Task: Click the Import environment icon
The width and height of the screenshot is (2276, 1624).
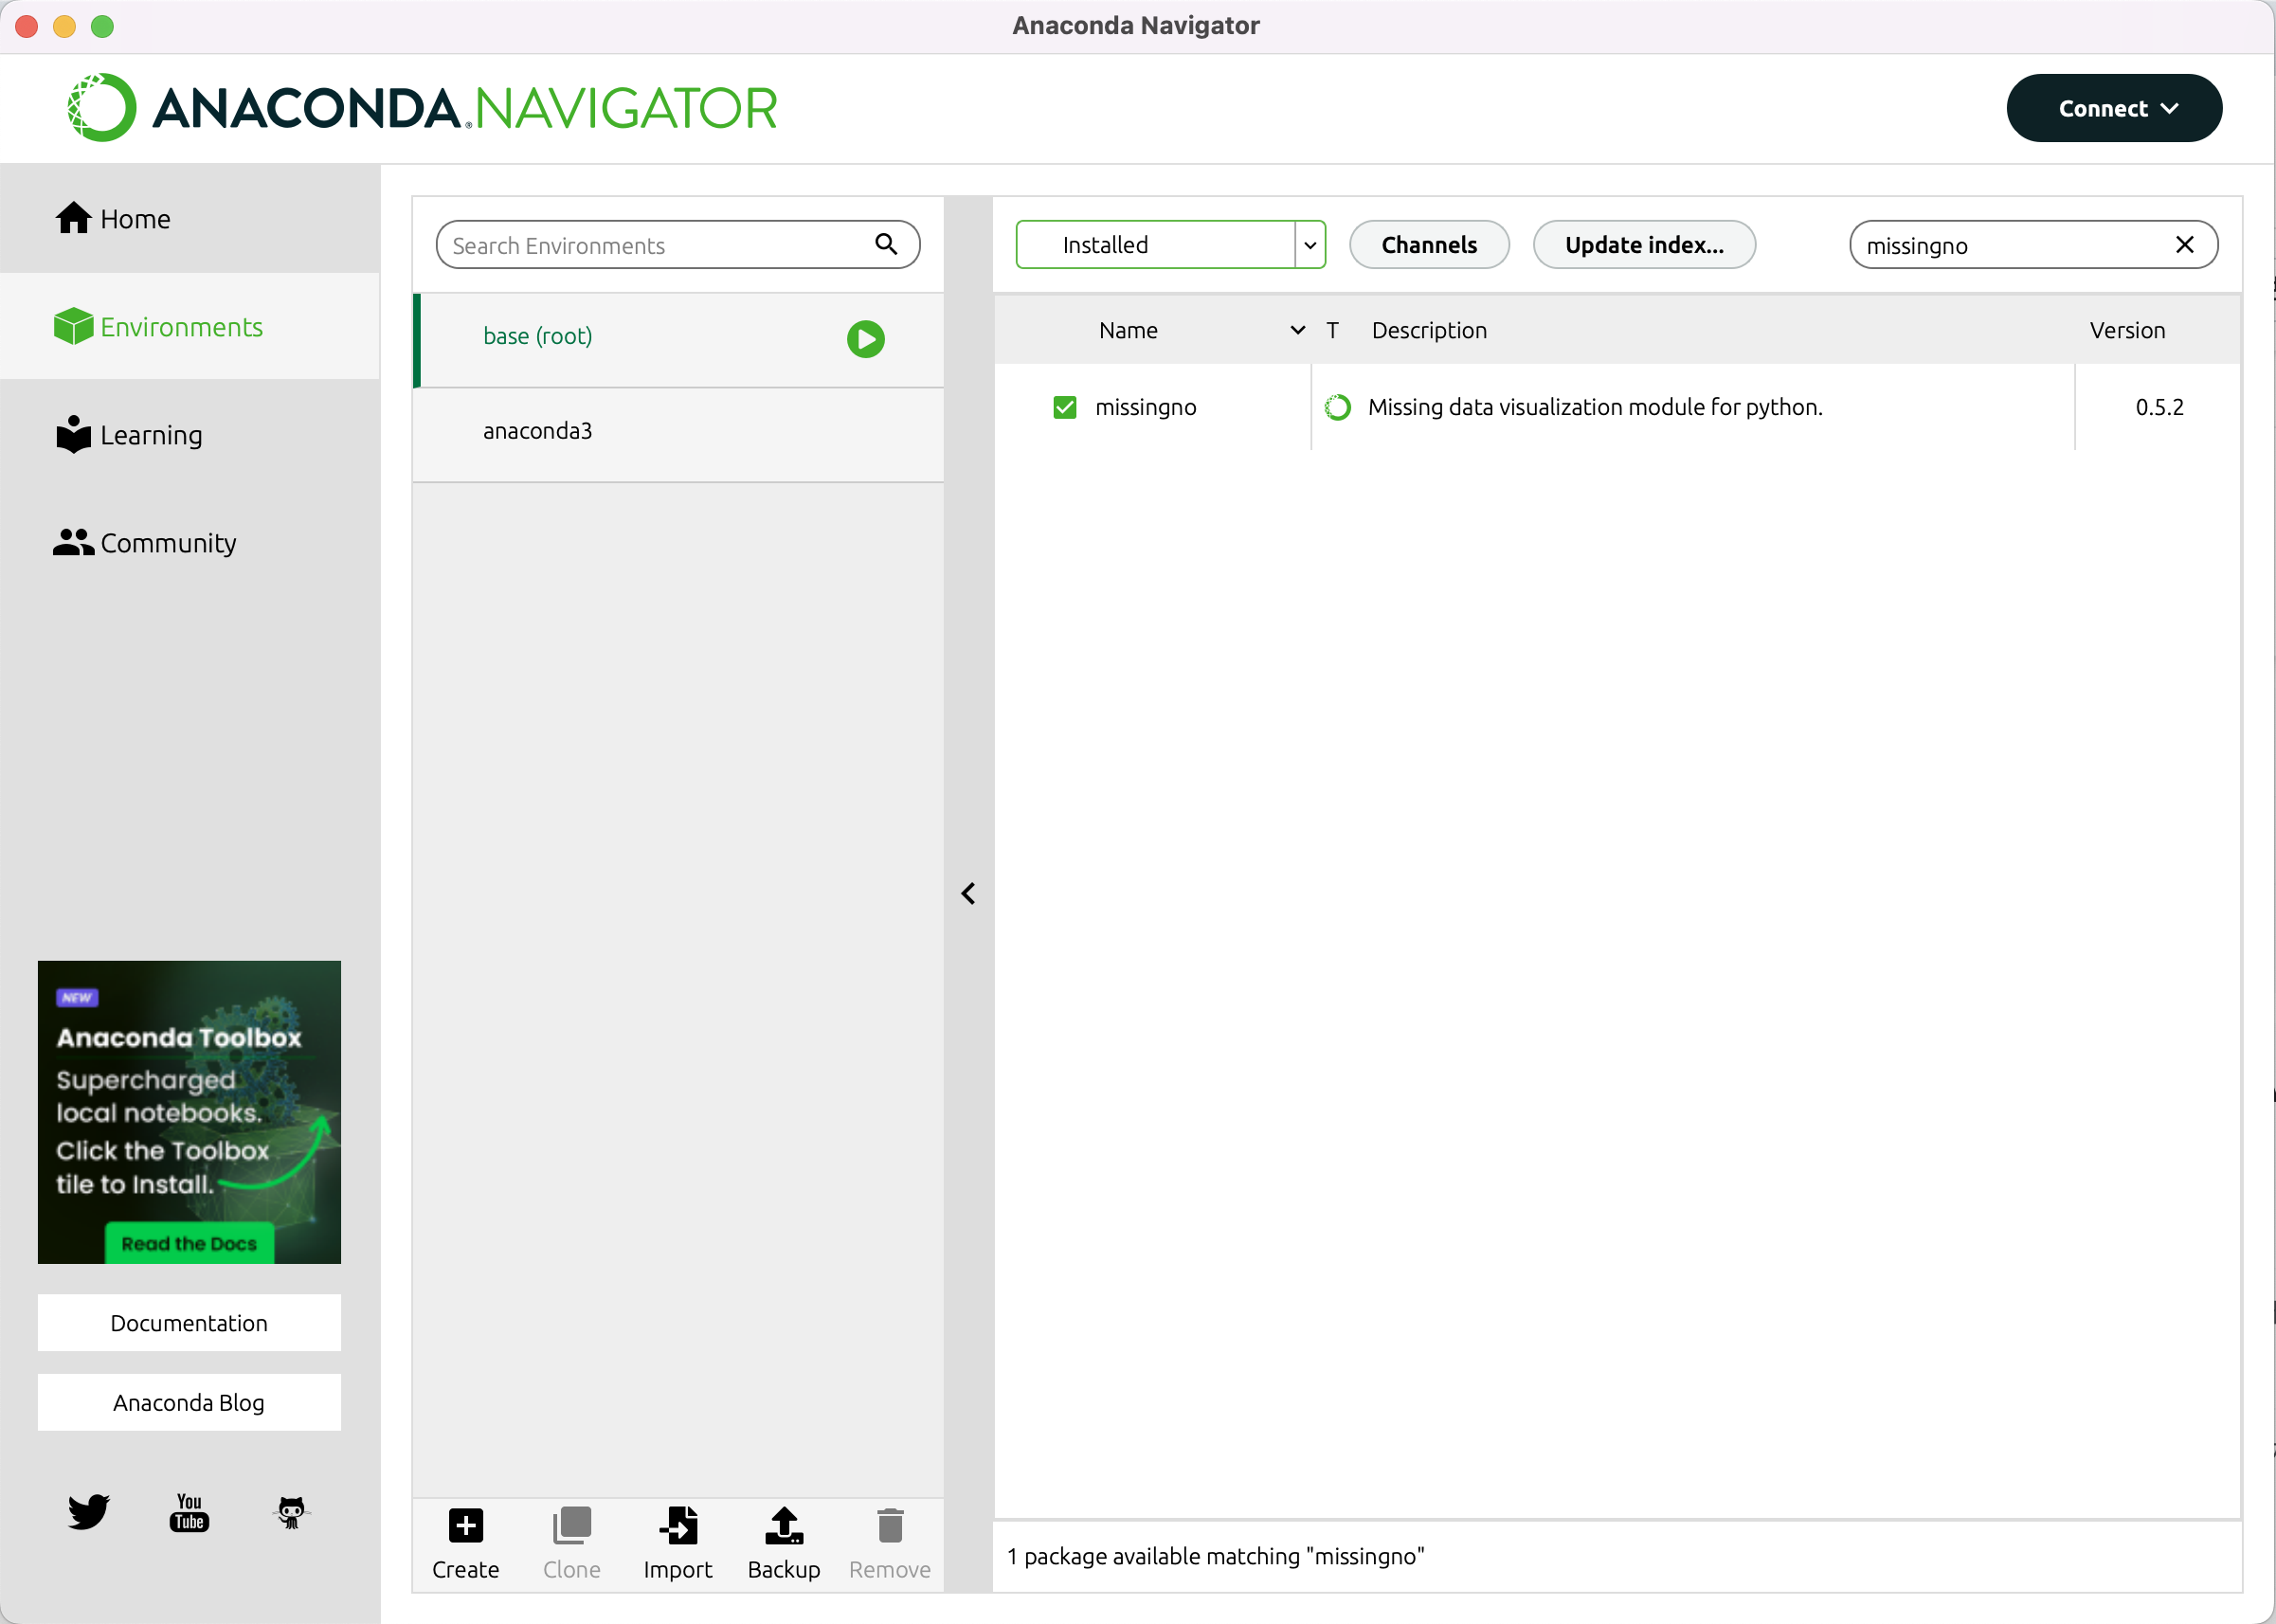Action: 678,1526
